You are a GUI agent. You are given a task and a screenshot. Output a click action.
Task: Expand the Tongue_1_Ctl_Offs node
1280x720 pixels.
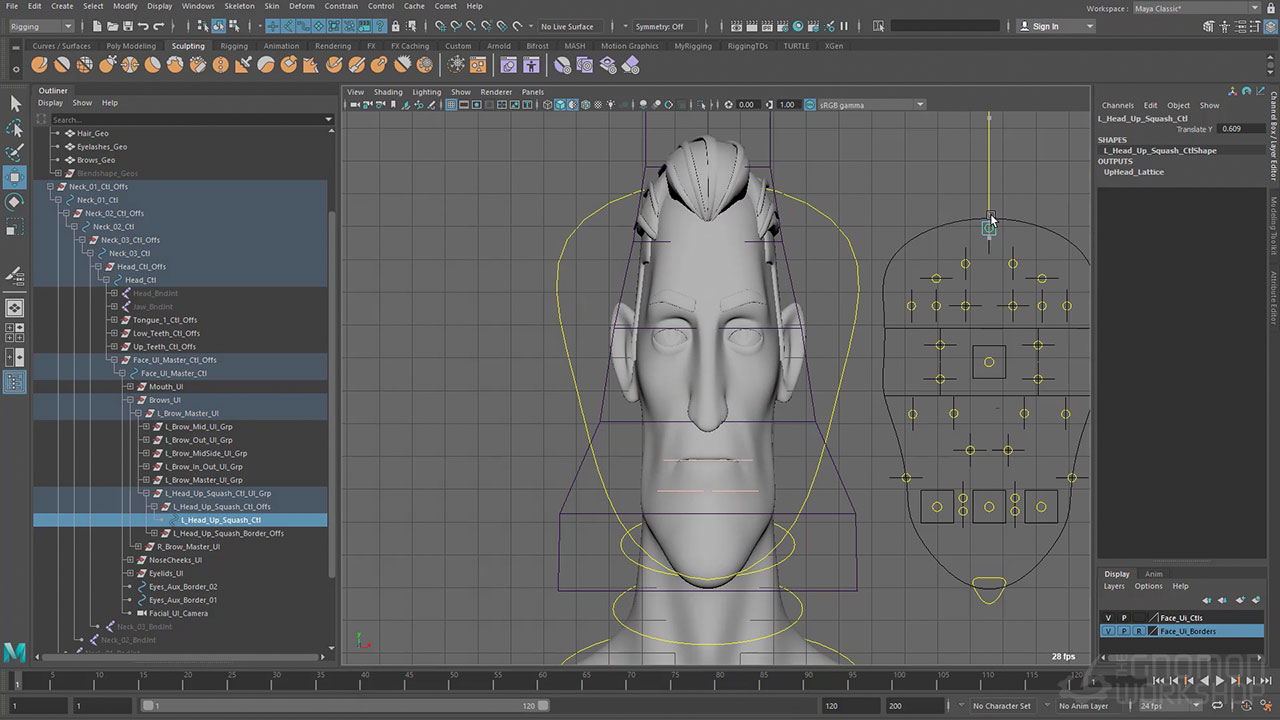pyautogui.click(x=114, y=320)
